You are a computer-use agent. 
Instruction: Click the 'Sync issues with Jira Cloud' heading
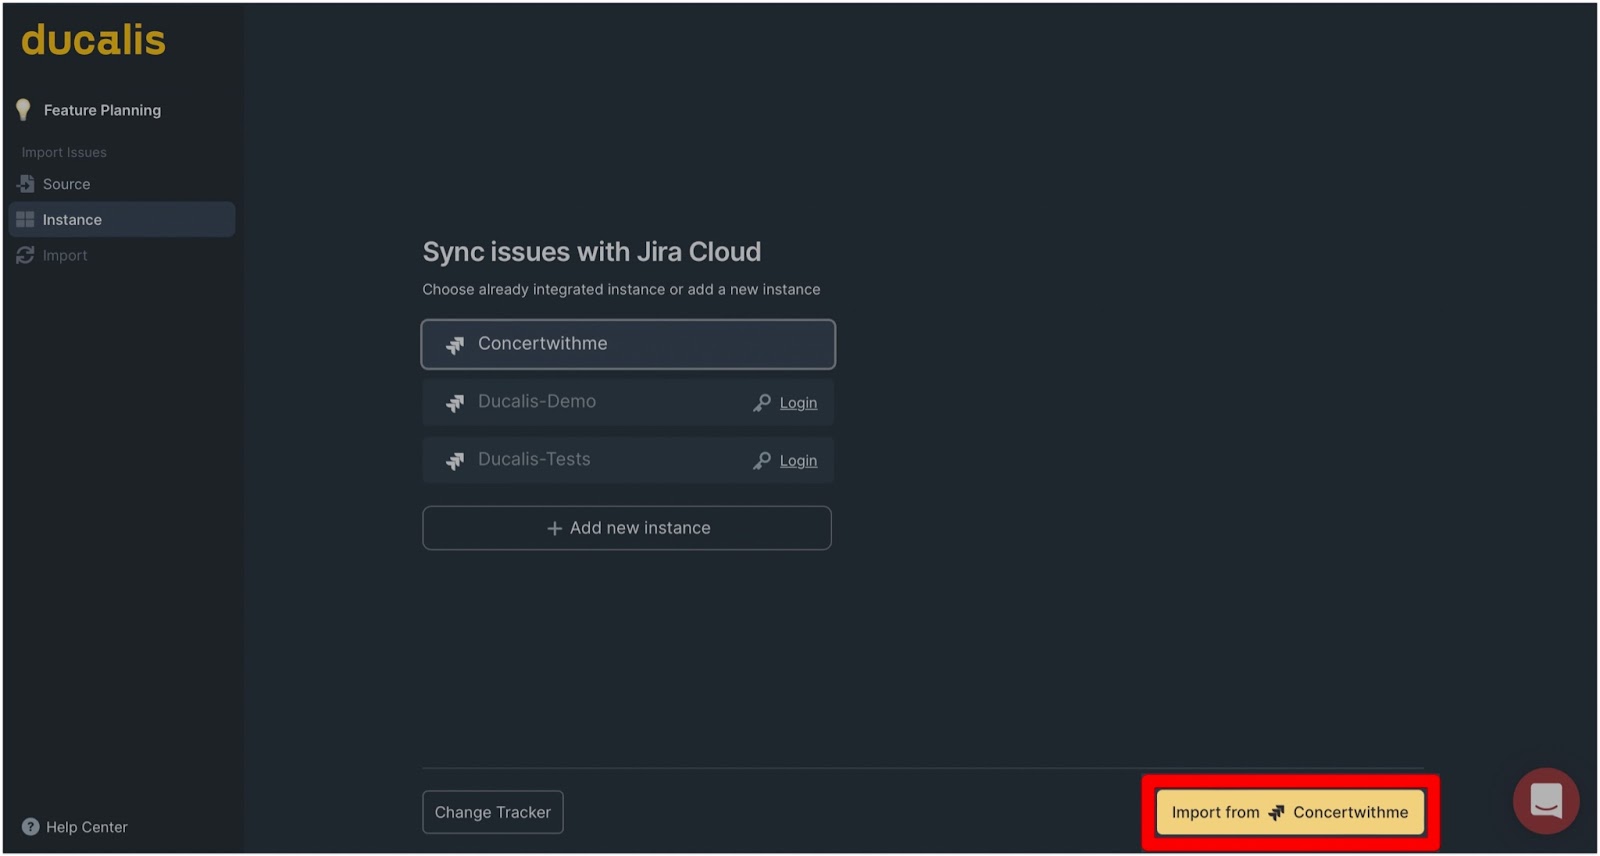tap(592, 252)
